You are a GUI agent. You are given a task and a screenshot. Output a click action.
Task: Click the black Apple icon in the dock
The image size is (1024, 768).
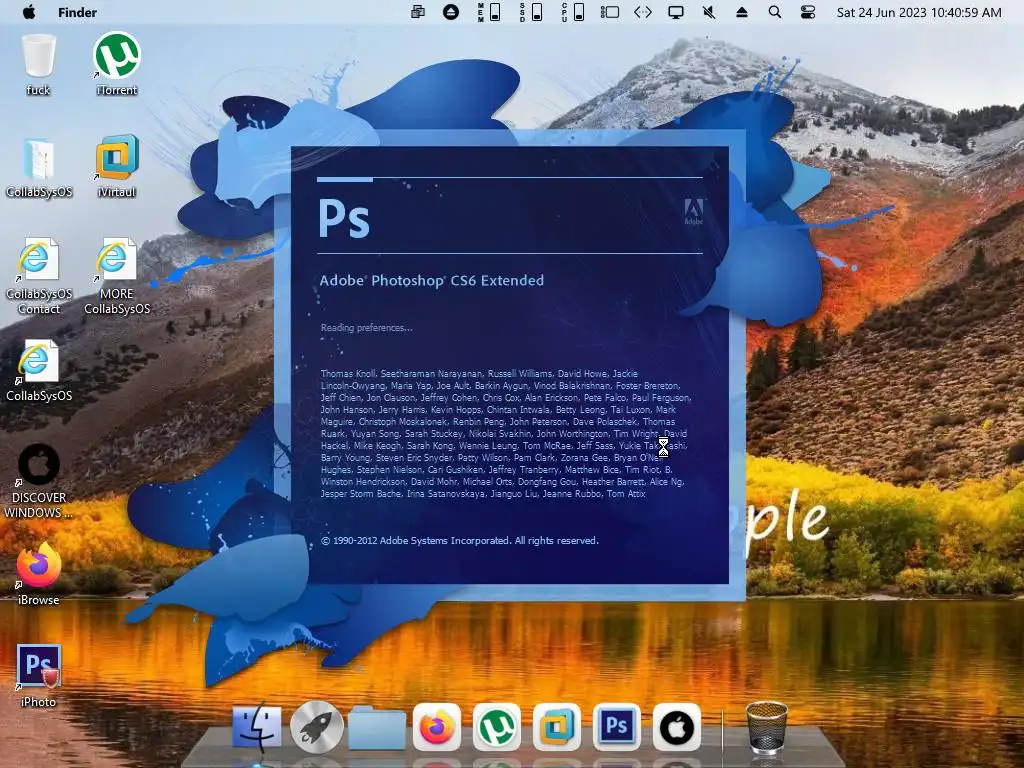click(677, 726)
